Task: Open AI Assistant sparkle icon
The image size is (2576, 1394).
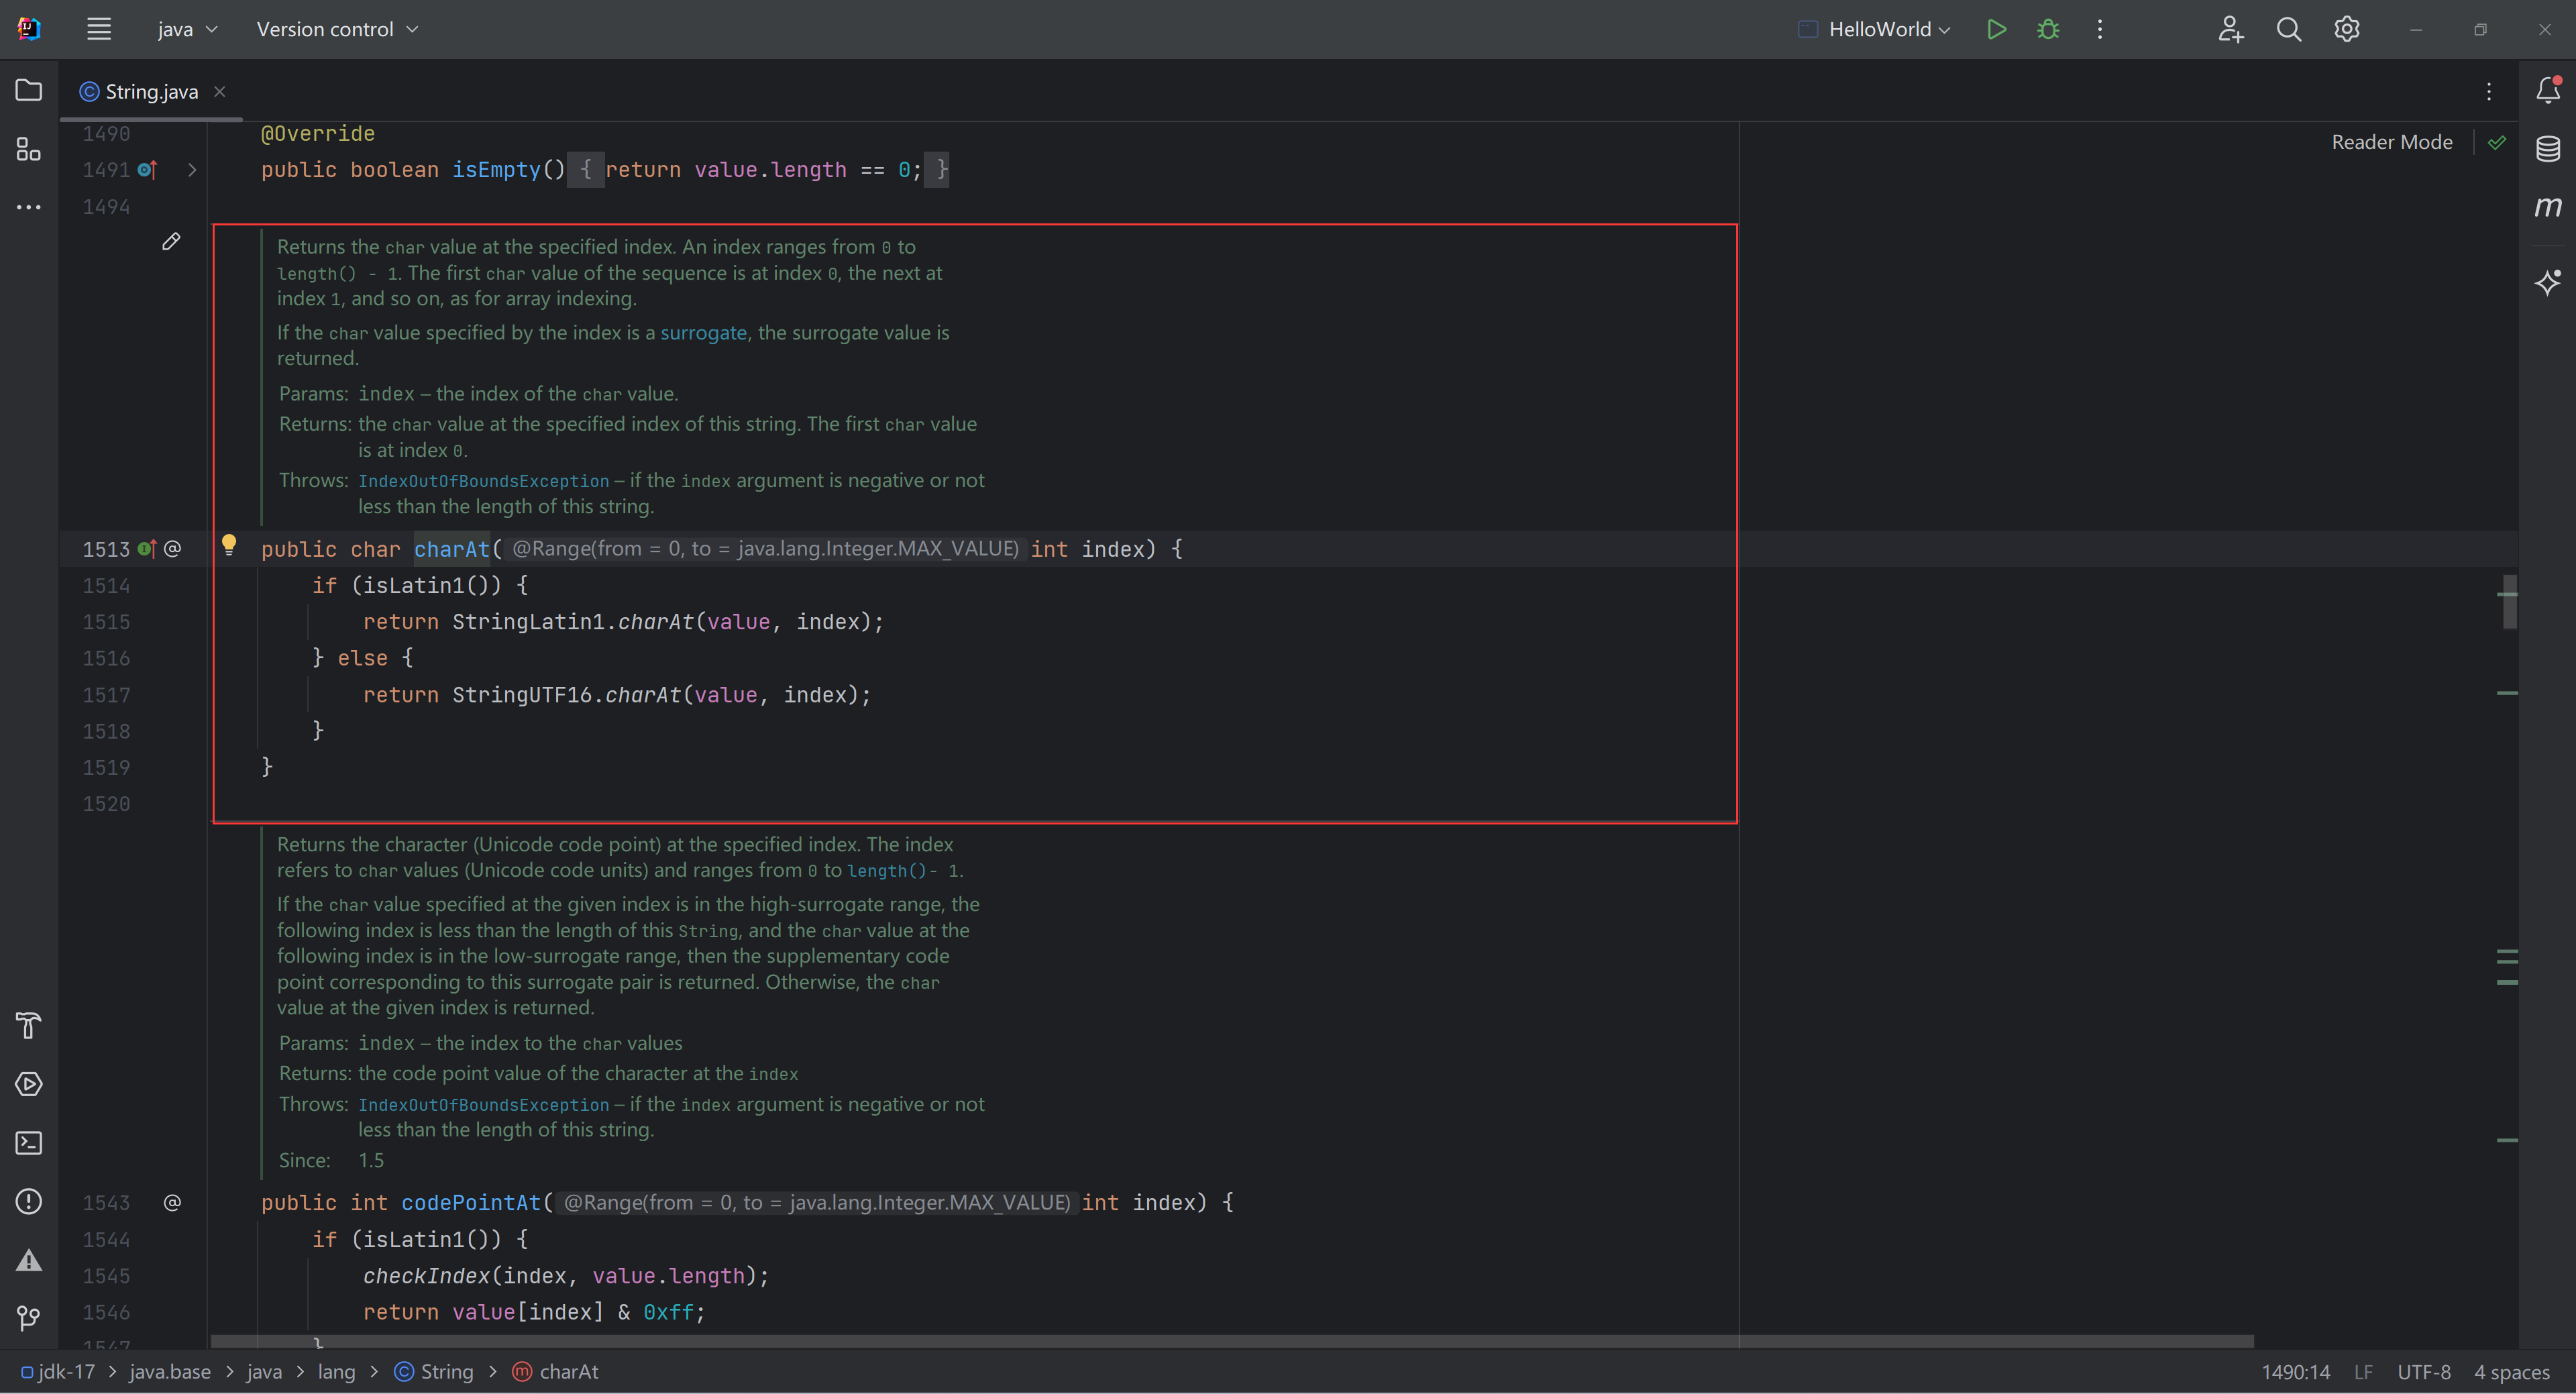Action: pos(2548,282)
